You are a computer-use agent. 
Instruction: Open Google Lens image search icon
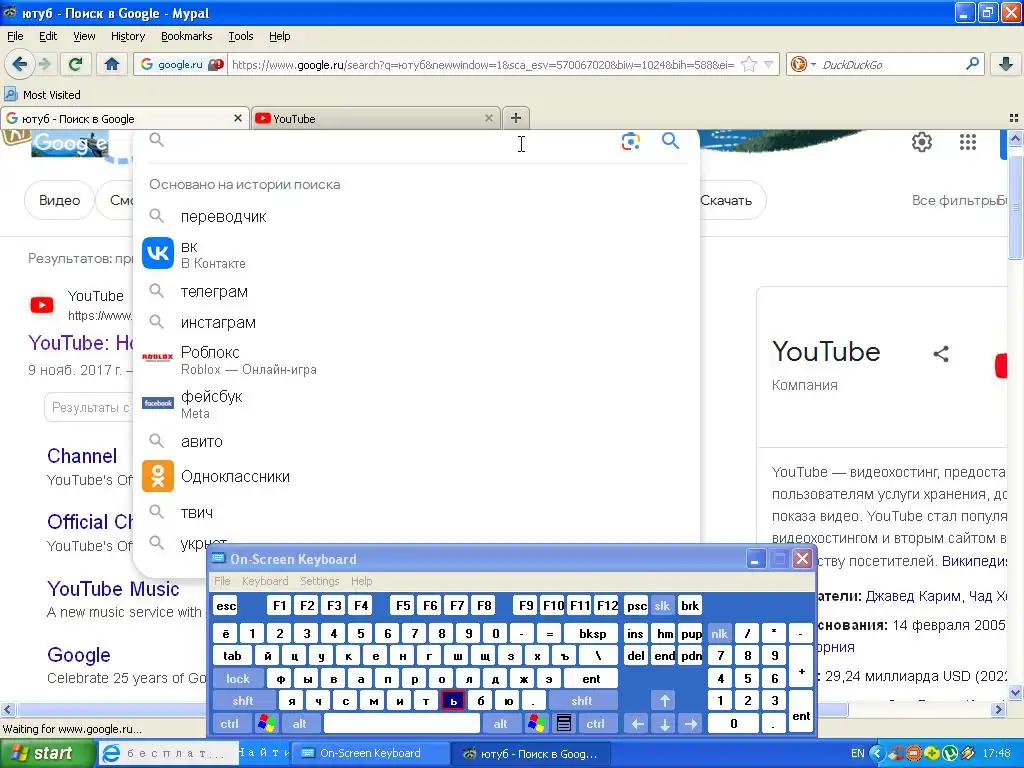coord(630,141)
